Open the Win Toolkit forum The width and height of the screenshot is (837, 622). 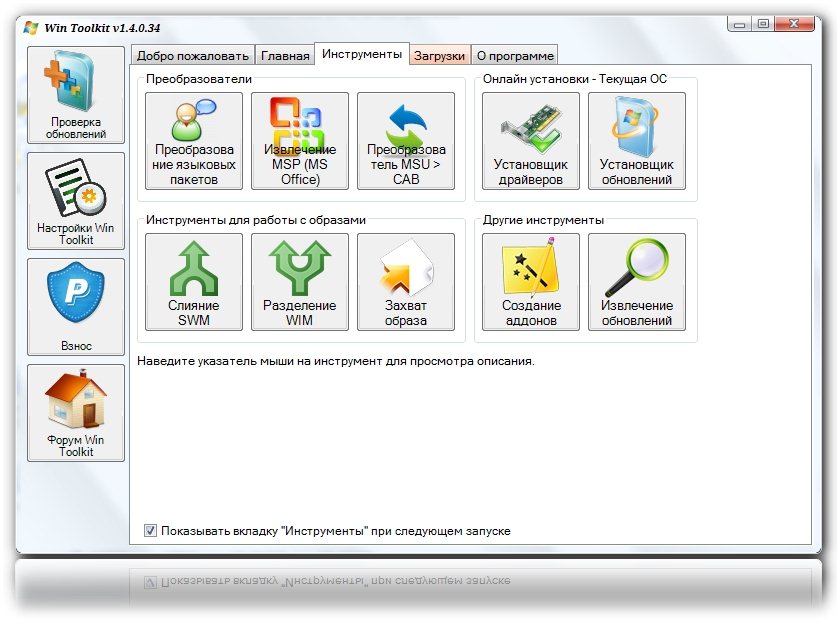pyautogui.click(x=76, y=413)
